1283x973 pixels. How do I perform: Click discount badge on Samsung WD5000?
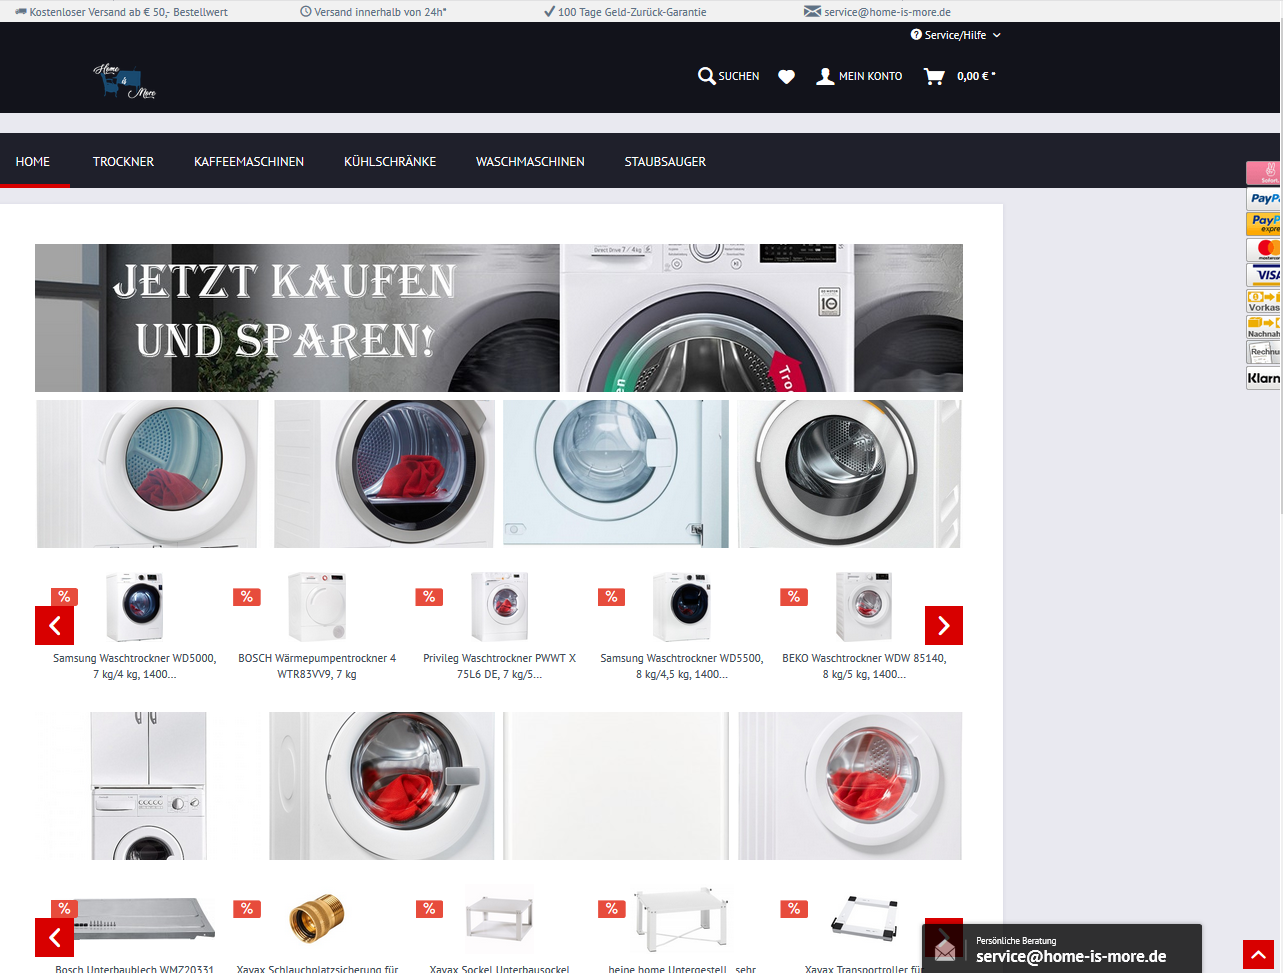click(64, 597)
